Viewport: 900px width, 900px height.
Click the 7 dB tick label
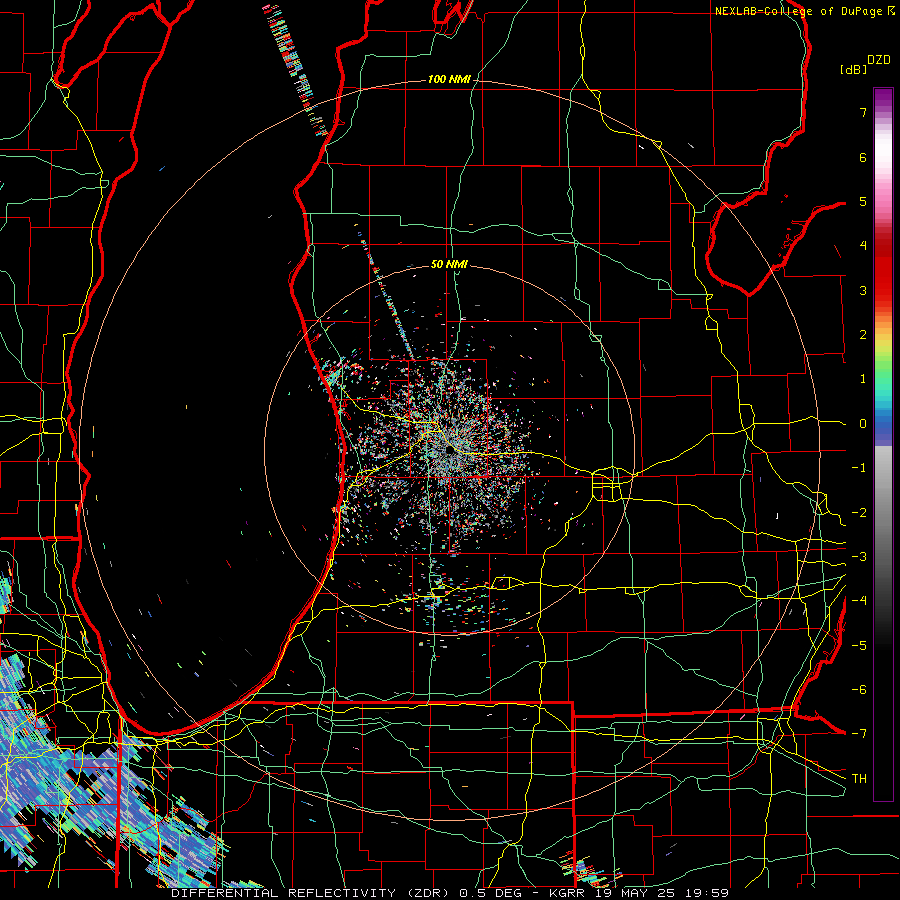(x=863, y=112)
